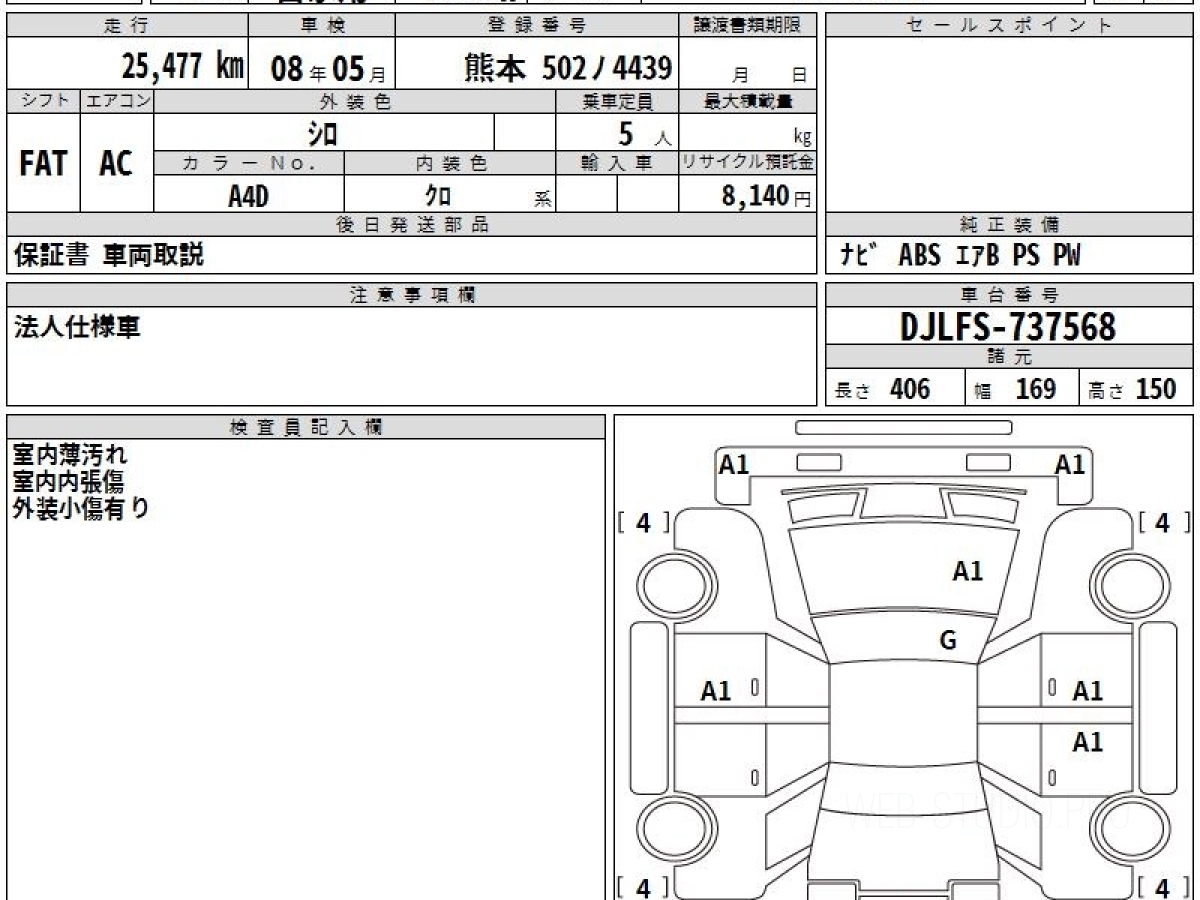1200x900 pixels.
Task: Select the 検査員記入欄 section header
Action: click(306, 427)
